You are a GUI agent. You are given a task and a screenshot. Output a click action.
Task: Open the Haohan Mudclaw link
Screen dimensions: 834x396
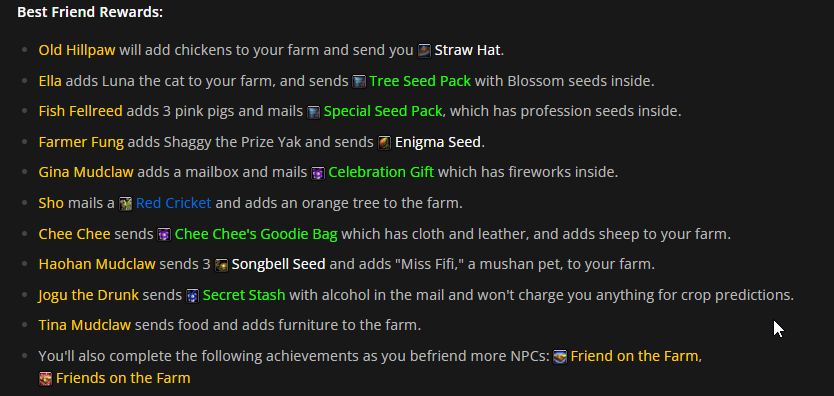(97, 265)
